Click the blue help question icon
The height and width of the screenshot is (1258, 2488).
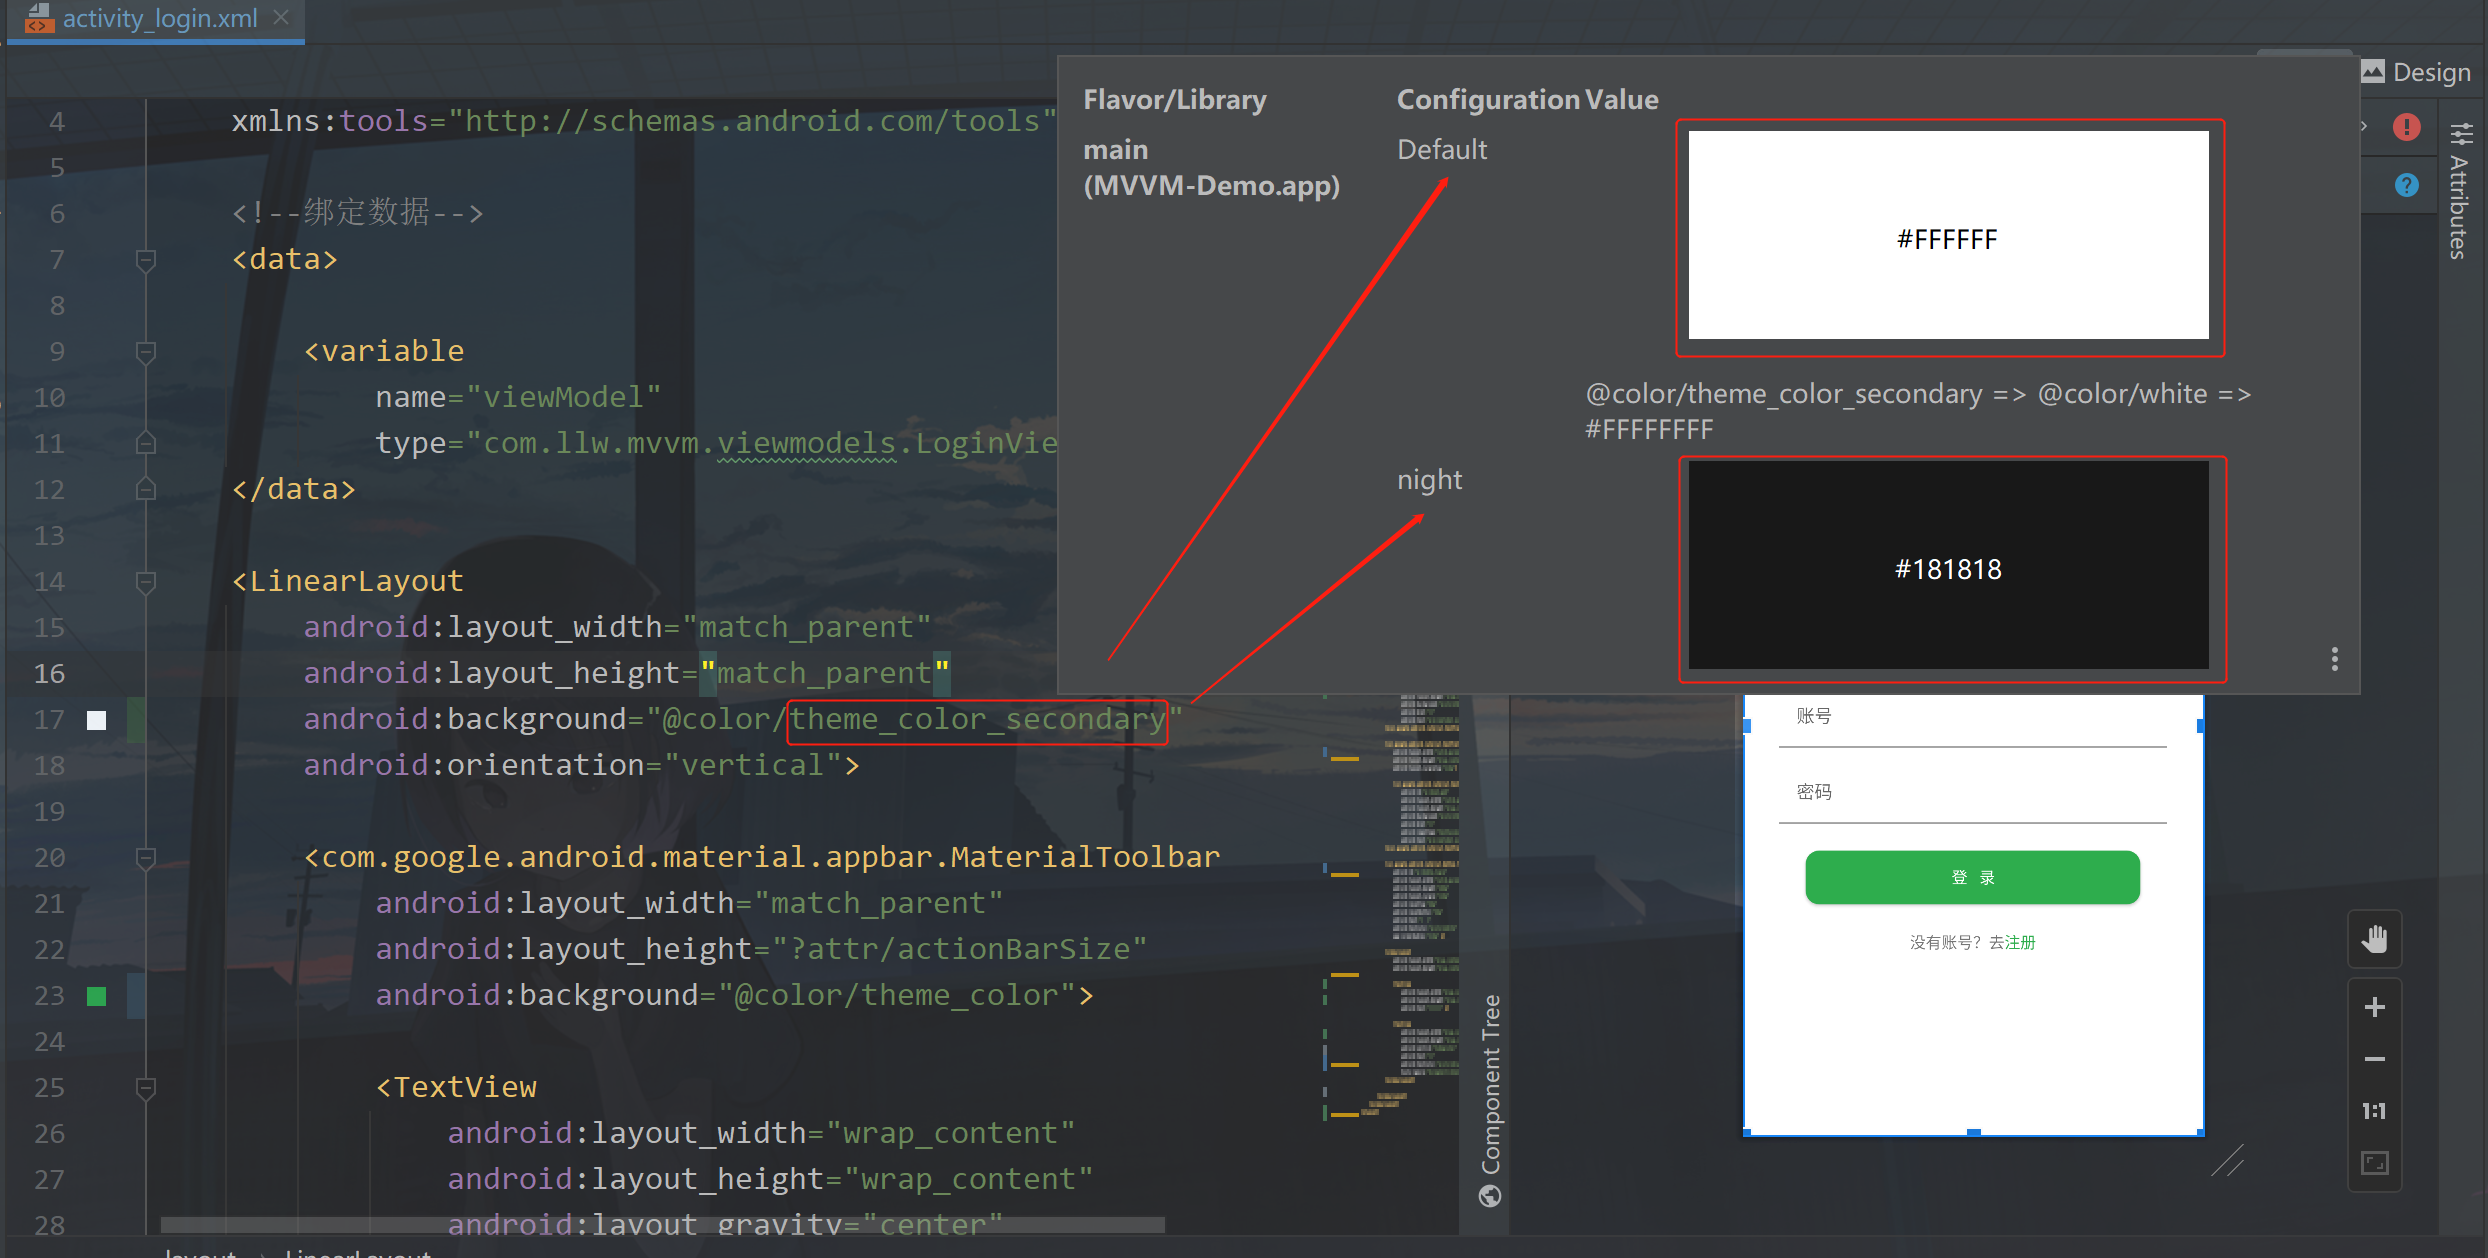2407,185
